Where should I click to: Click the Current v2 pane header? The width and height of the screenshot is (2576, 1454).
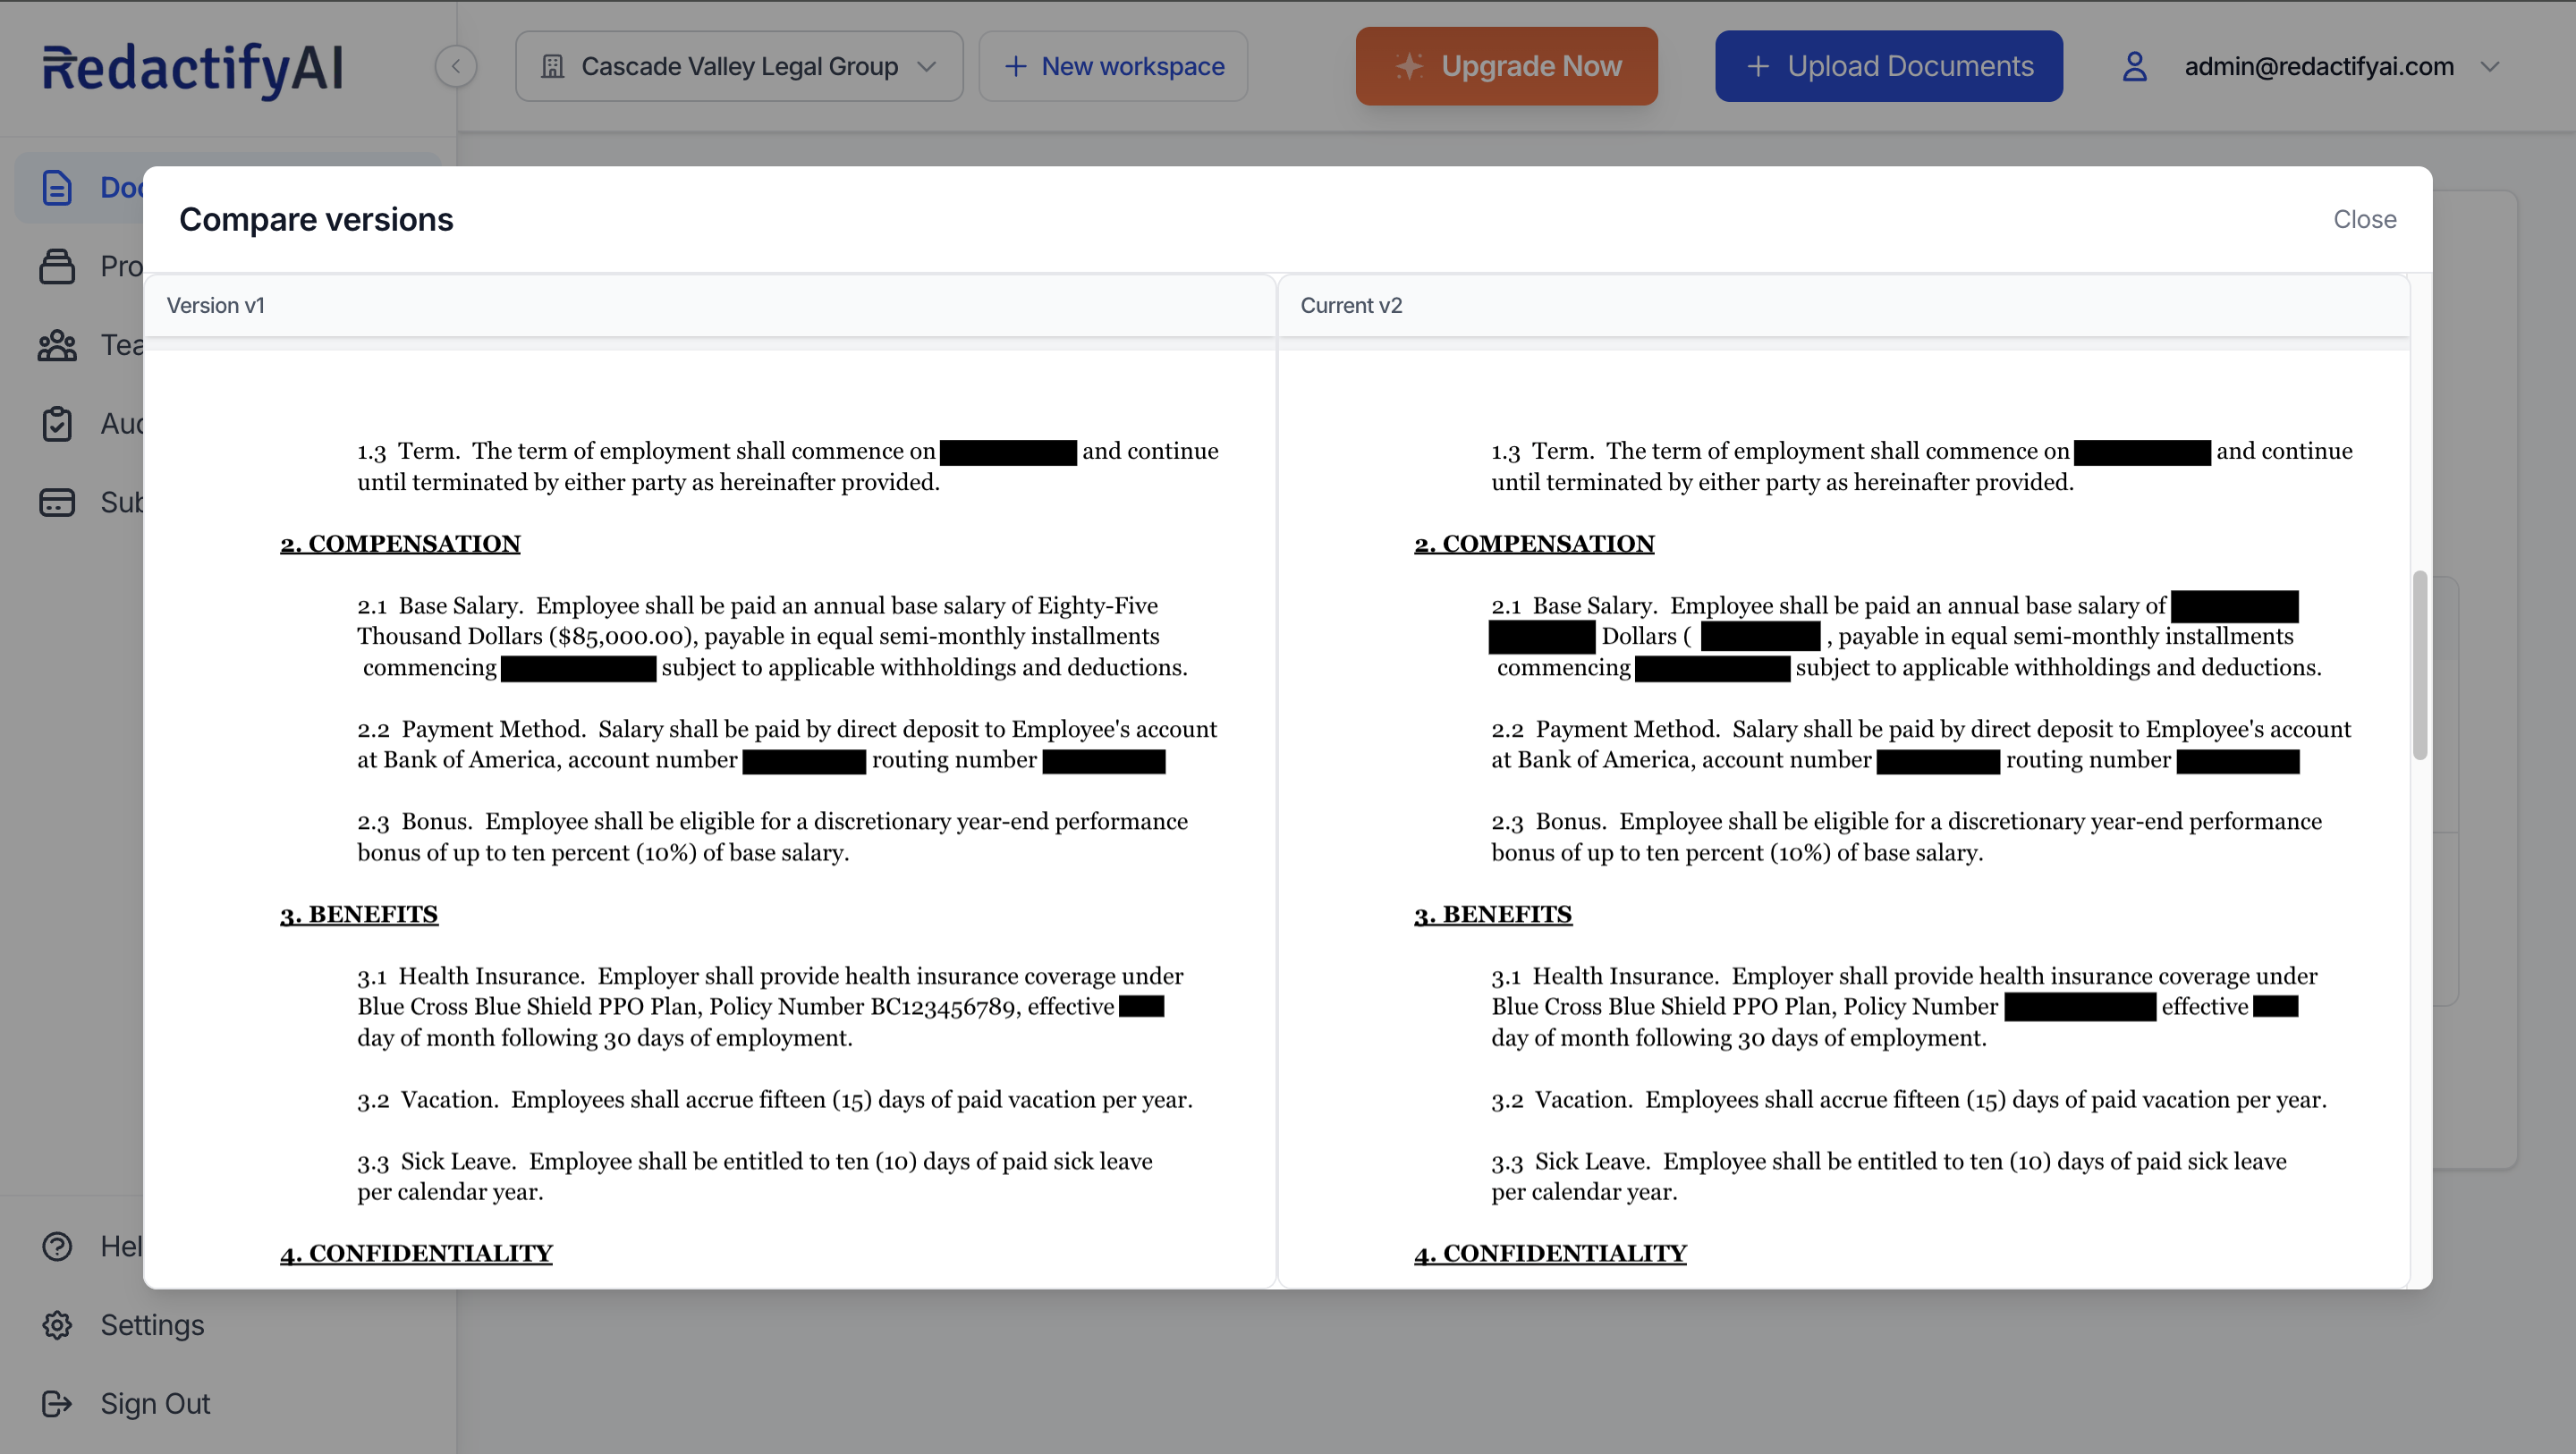tap(1351, 306)
